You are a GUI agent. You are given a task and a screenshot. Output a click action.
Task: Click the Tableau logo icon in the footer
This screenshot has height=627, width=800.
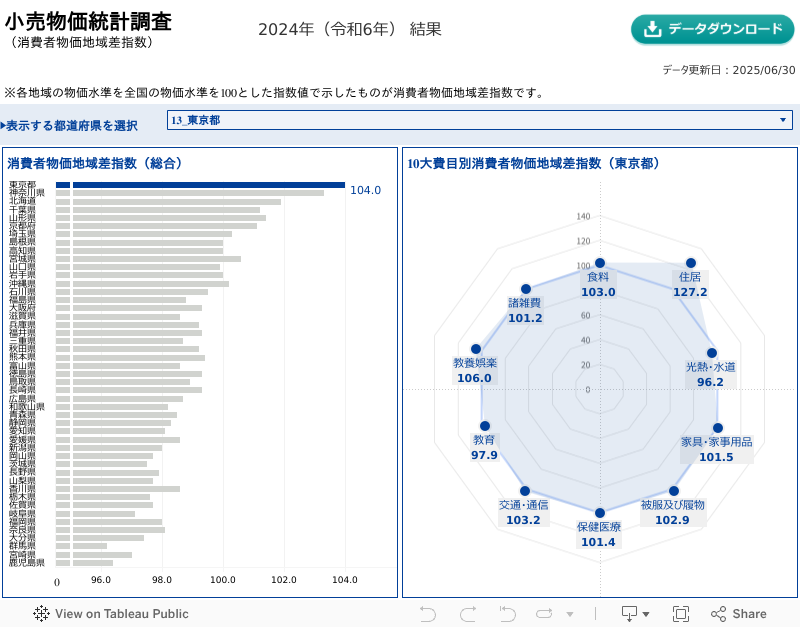click(x=41, y=613)
